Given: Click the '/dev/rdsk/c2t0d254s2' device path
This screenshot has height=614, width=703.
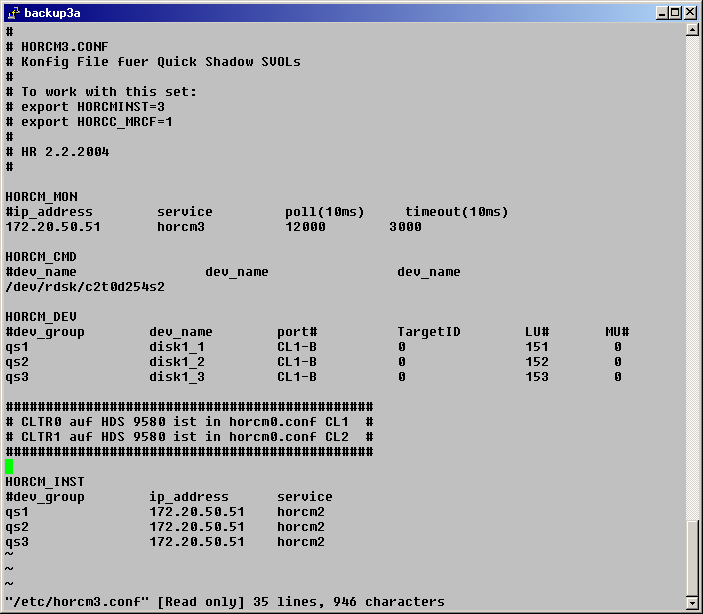Looking at the screenshot, I should [x=85, y=287].
